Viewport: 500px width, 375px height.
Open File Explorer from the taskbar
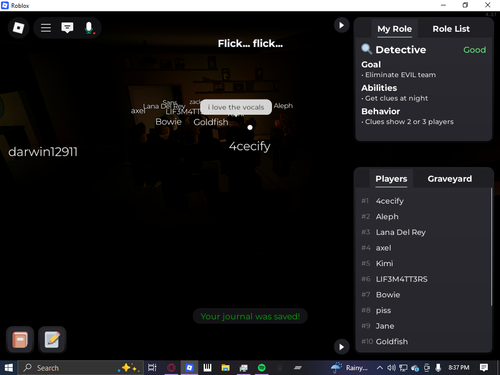(x=226, y=368)
